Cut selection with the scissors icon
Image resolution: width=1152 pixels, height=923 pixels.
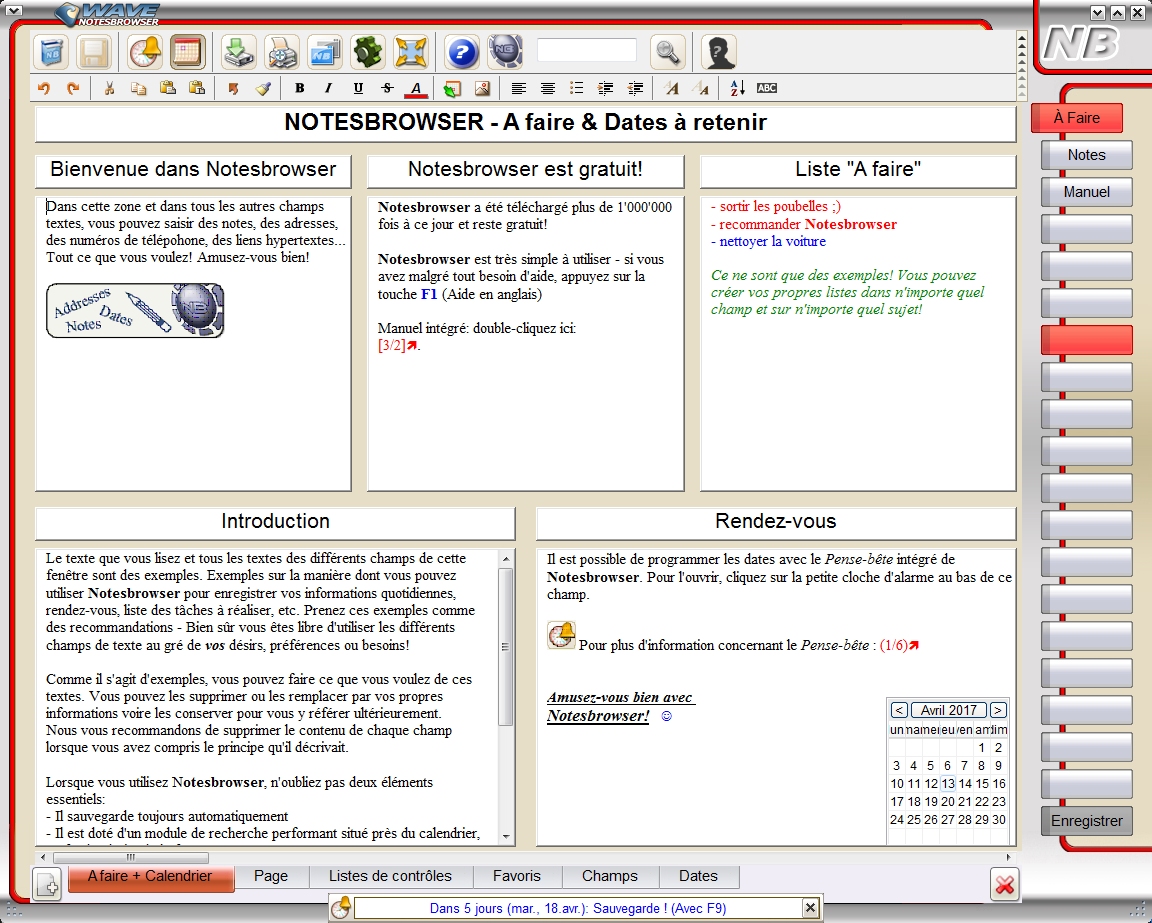[109, 88]
